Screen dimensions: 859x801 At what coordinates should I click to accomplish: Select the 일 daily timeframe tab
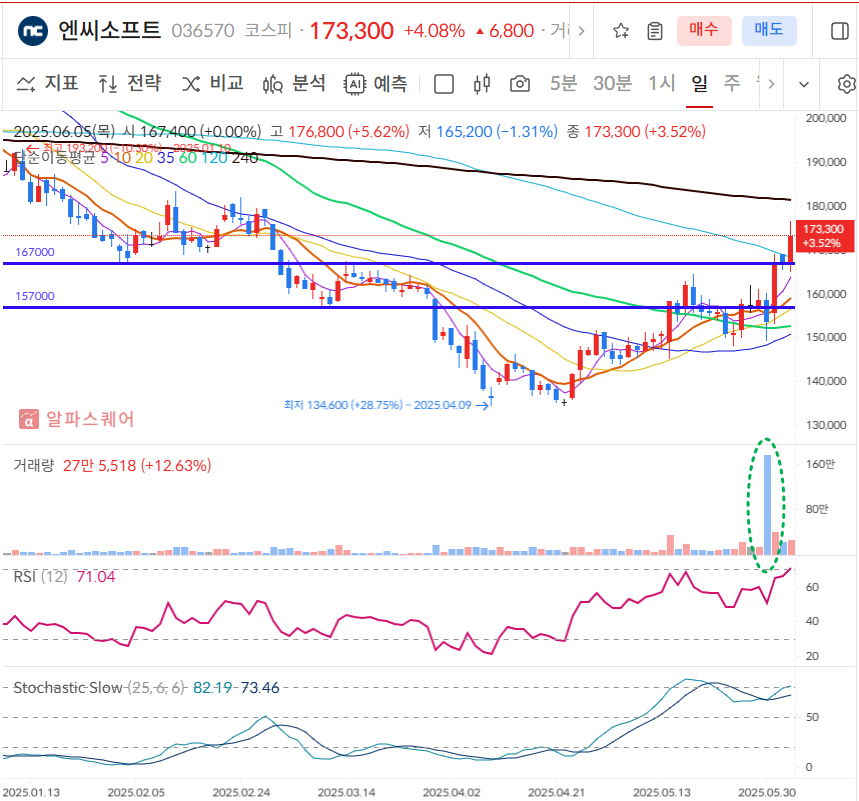point(700,83)
